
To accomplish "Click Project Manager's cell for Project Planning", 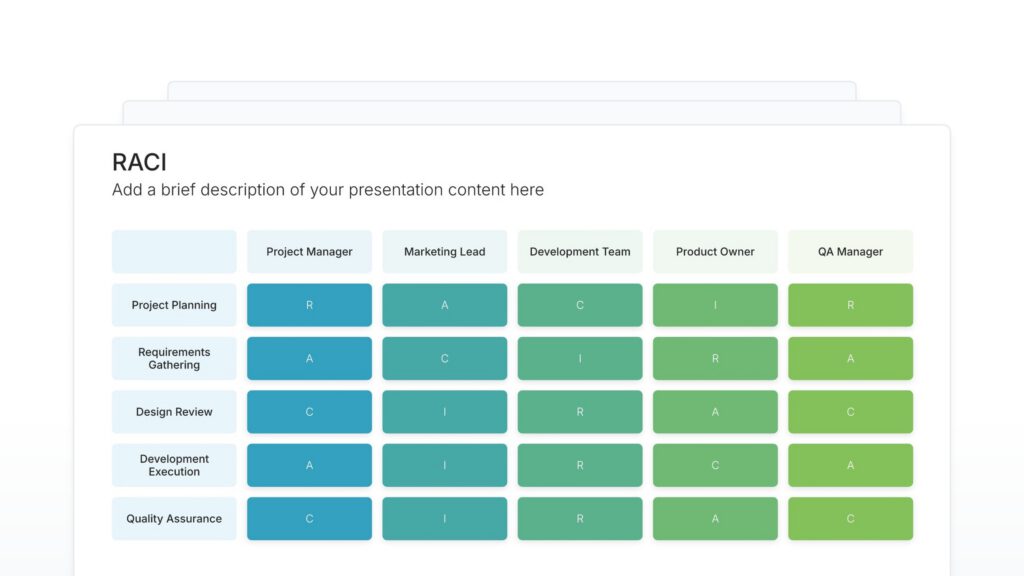I will pyautogui.click(x=309, y=305).
